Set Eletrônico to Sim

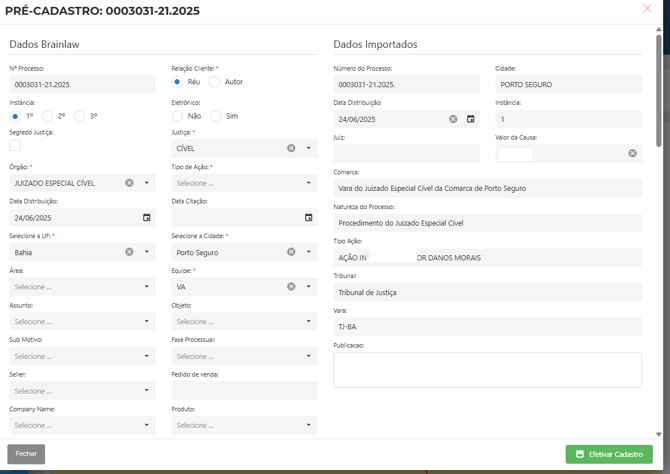click(x=215, y=116)
